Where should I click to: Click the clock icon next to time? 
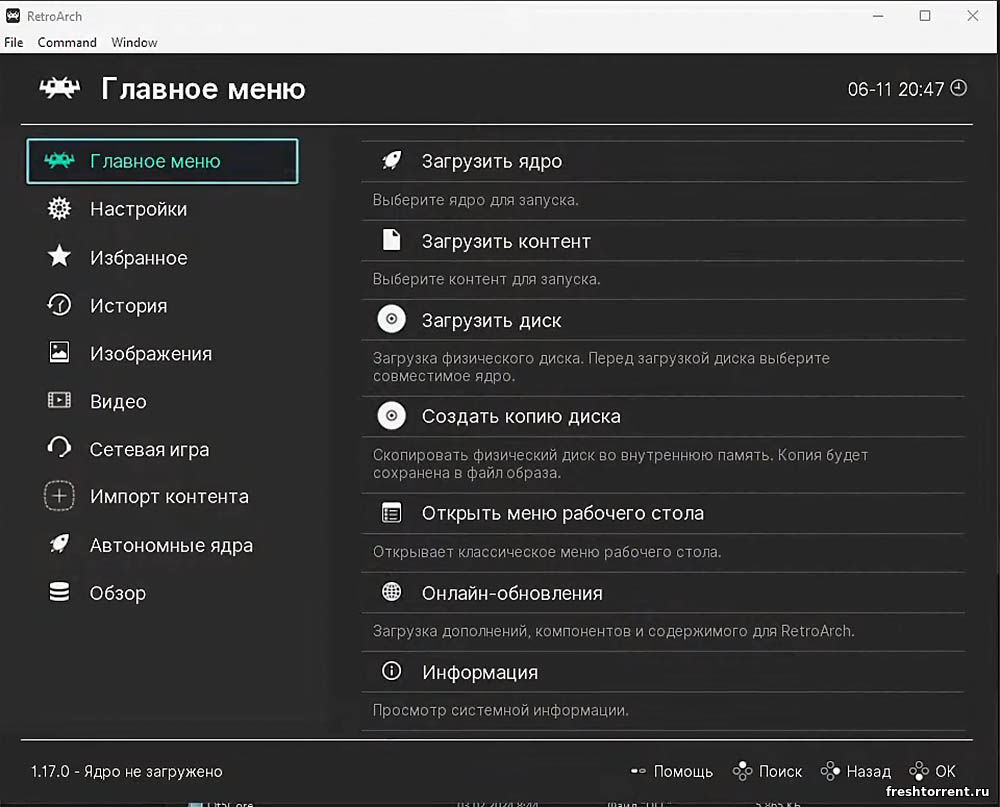[959, 88]
